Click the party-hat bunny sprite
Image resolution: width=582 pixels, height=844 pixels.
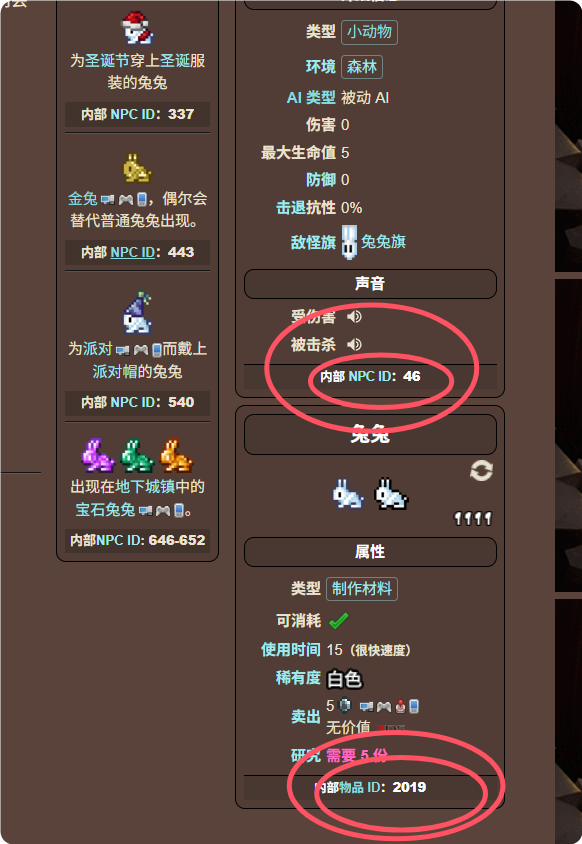(x=137, y=313)
